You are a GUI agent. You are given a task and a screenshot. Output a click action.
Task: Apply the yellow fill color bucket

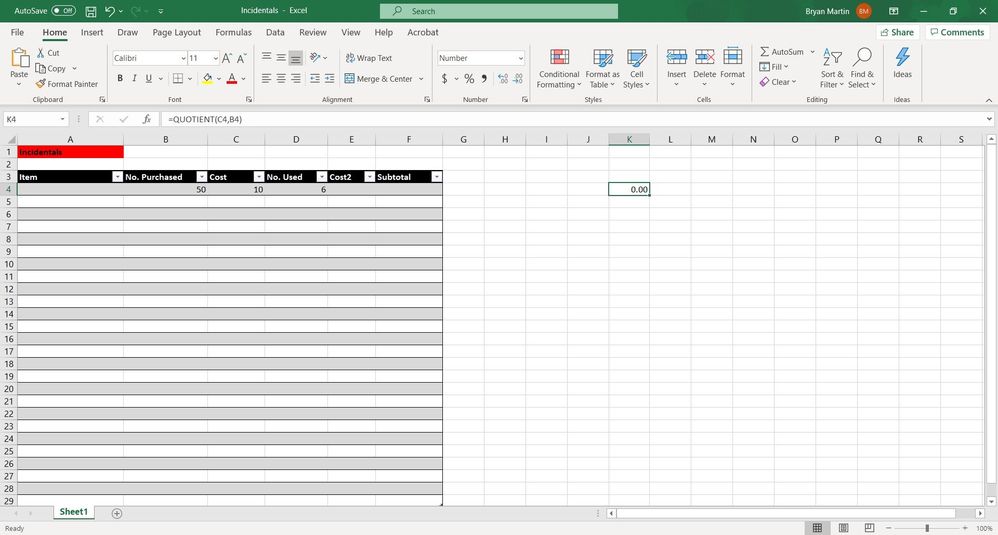(207, 78)
